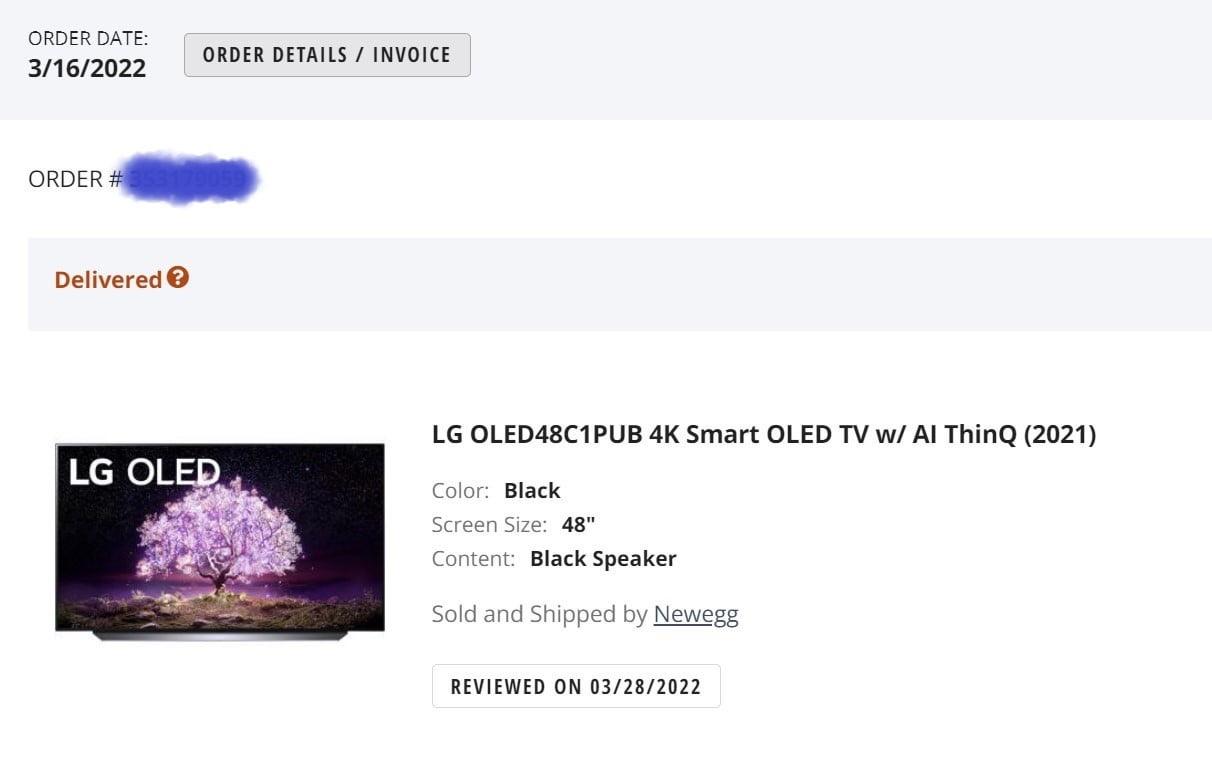Open the Newegg seller link
The height and width of the screenshot is (784, 1212).
696,614
